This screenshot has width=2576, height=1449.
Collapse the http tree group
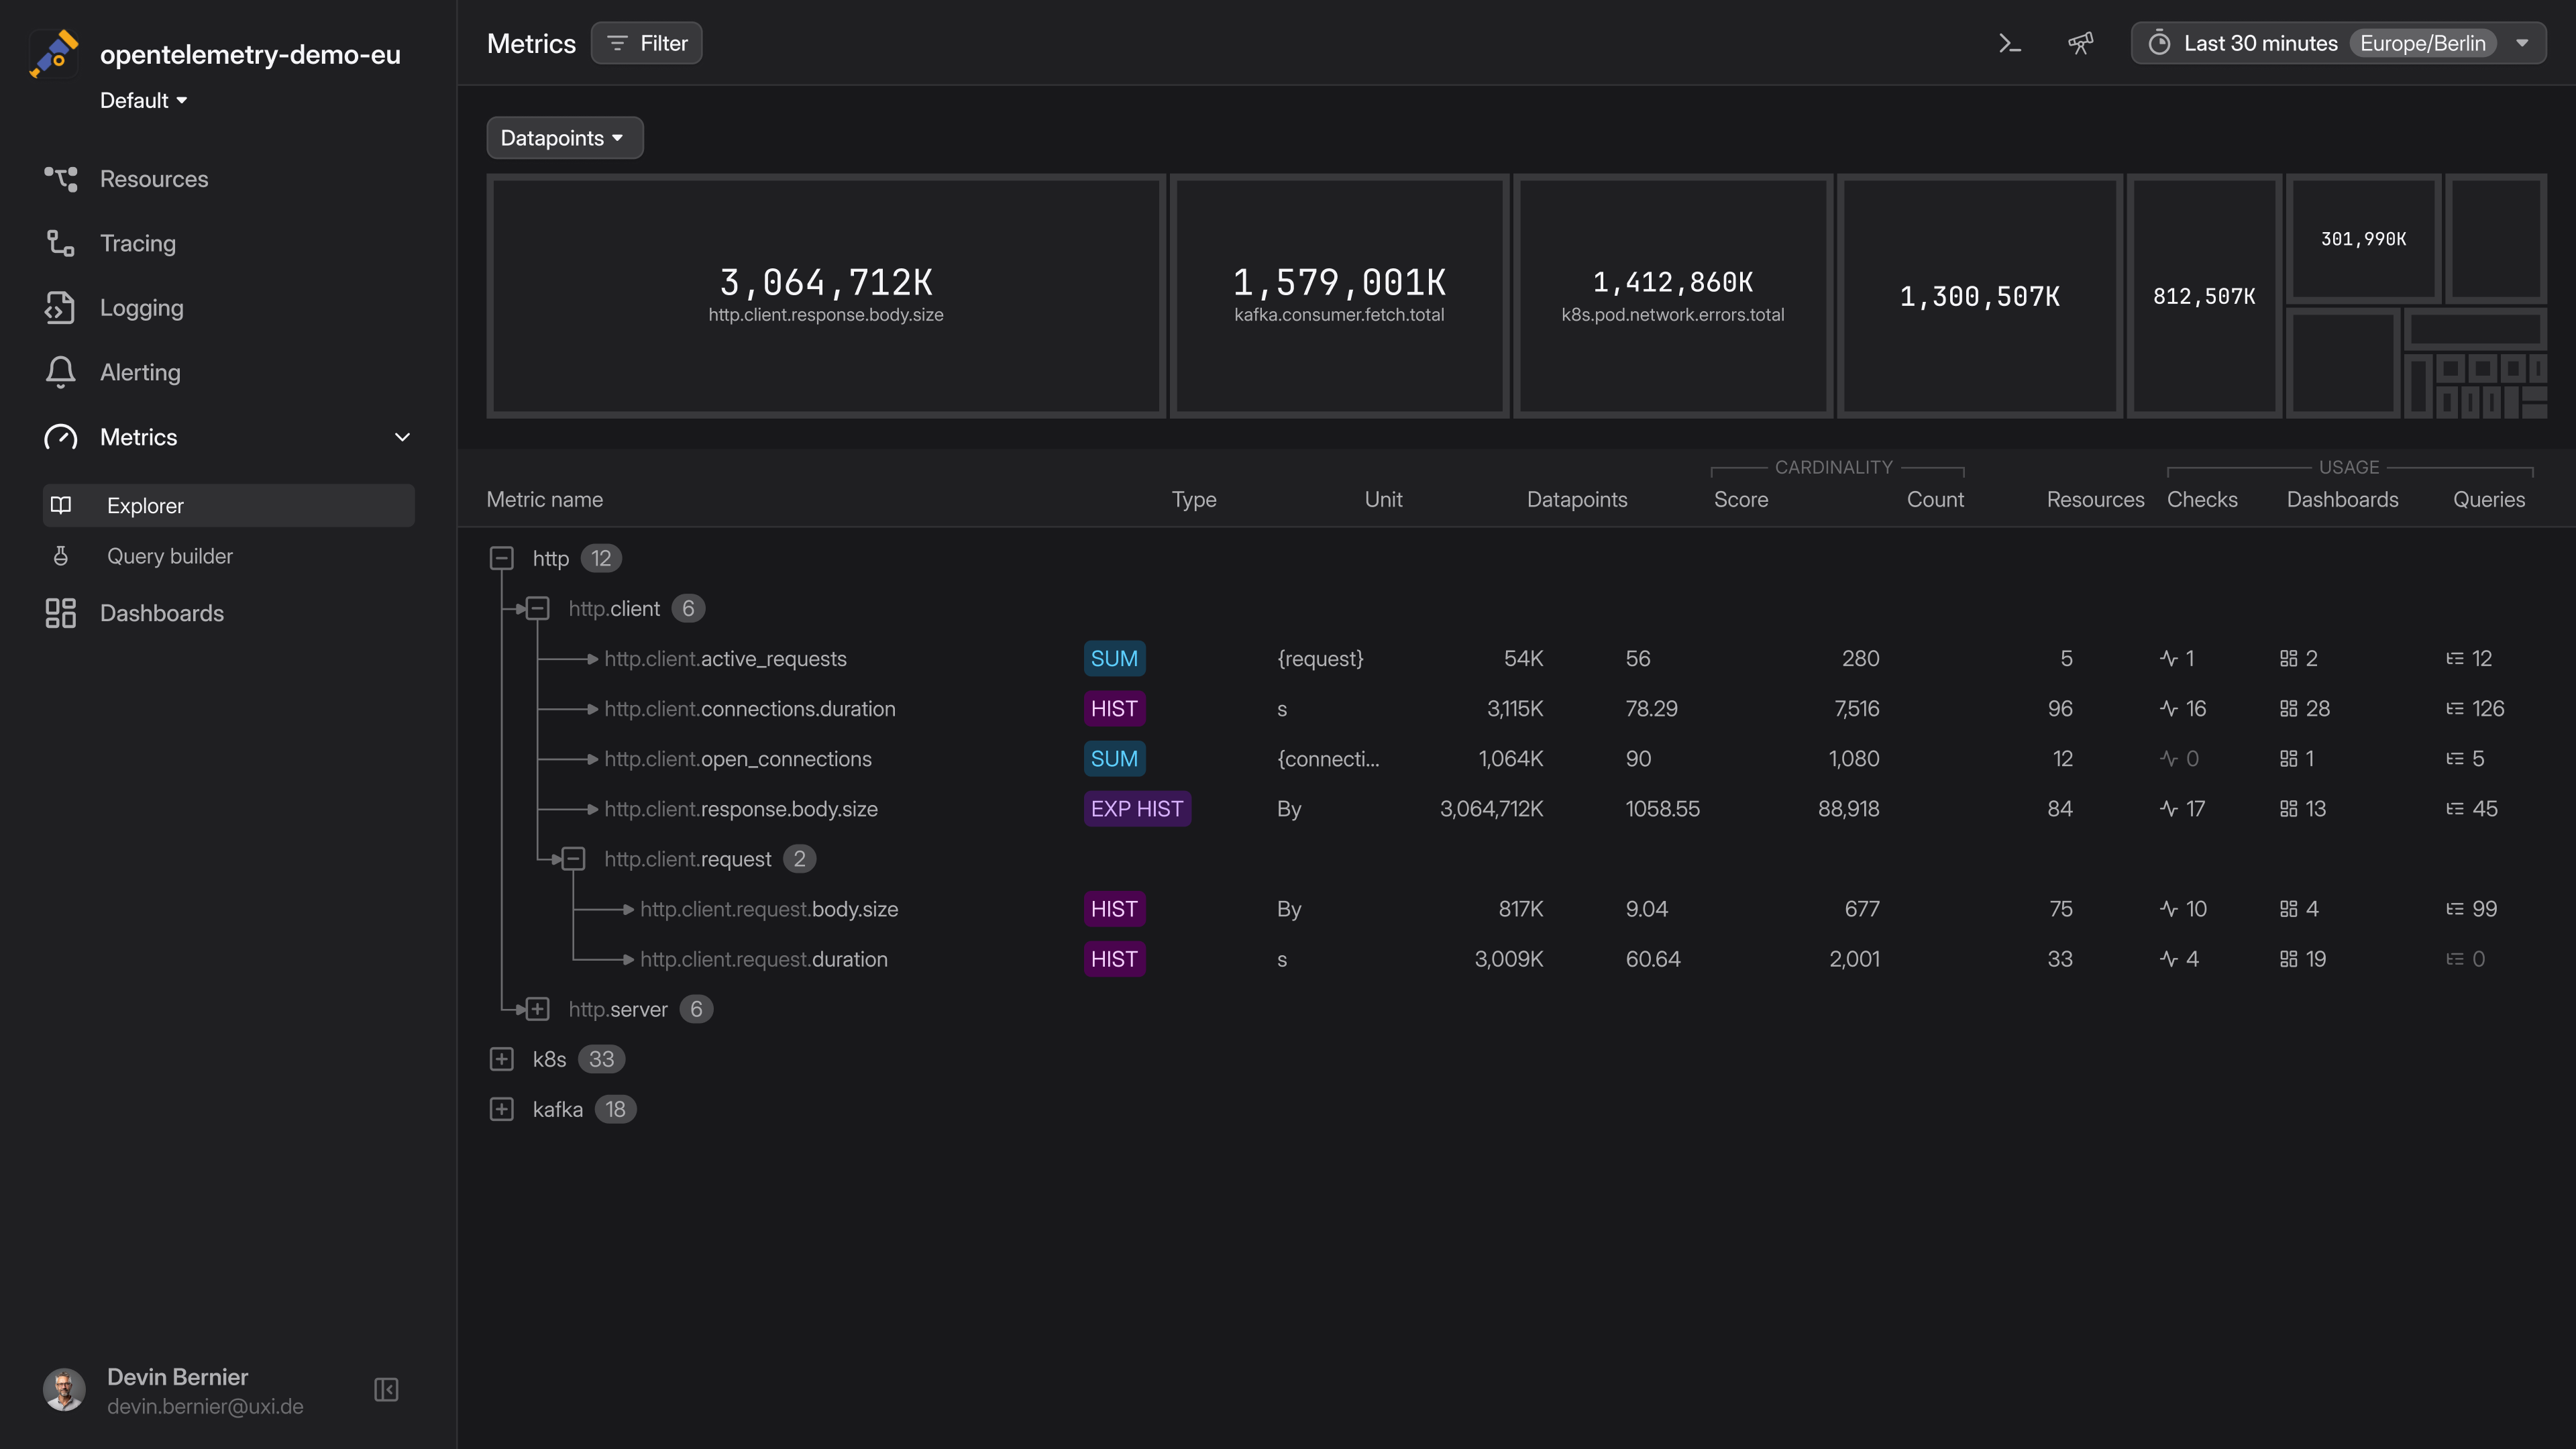(x=502, y=558)
